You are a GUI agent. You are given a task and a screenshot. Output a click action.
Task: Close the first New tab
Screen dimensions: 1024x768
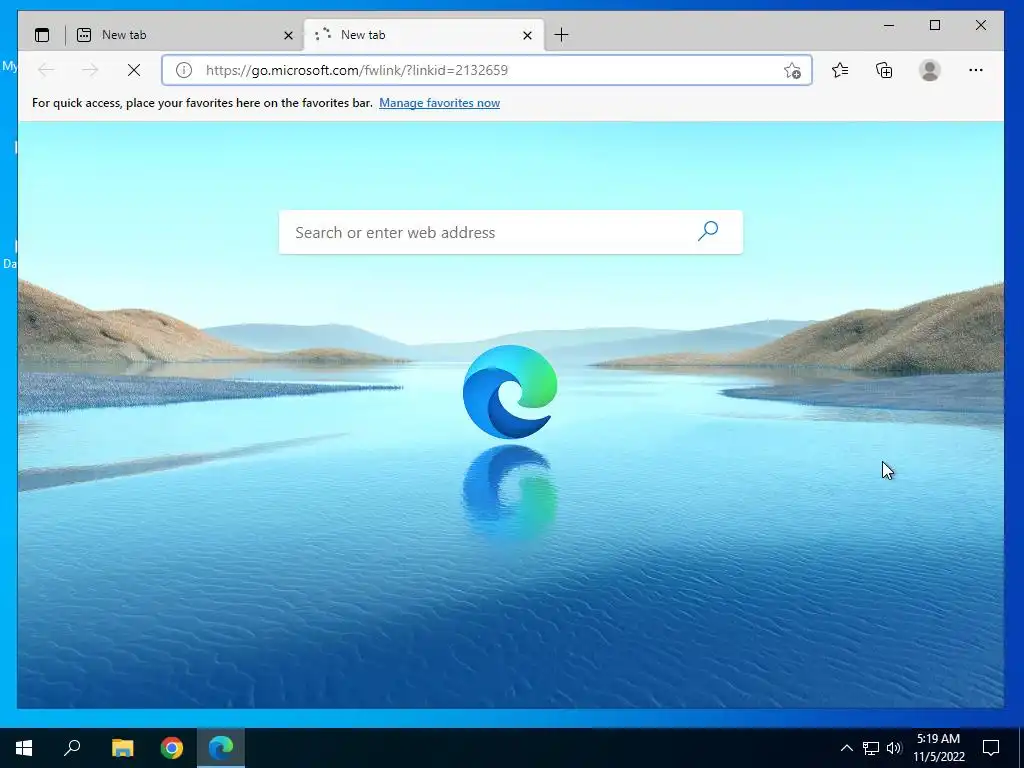(288, 35)
